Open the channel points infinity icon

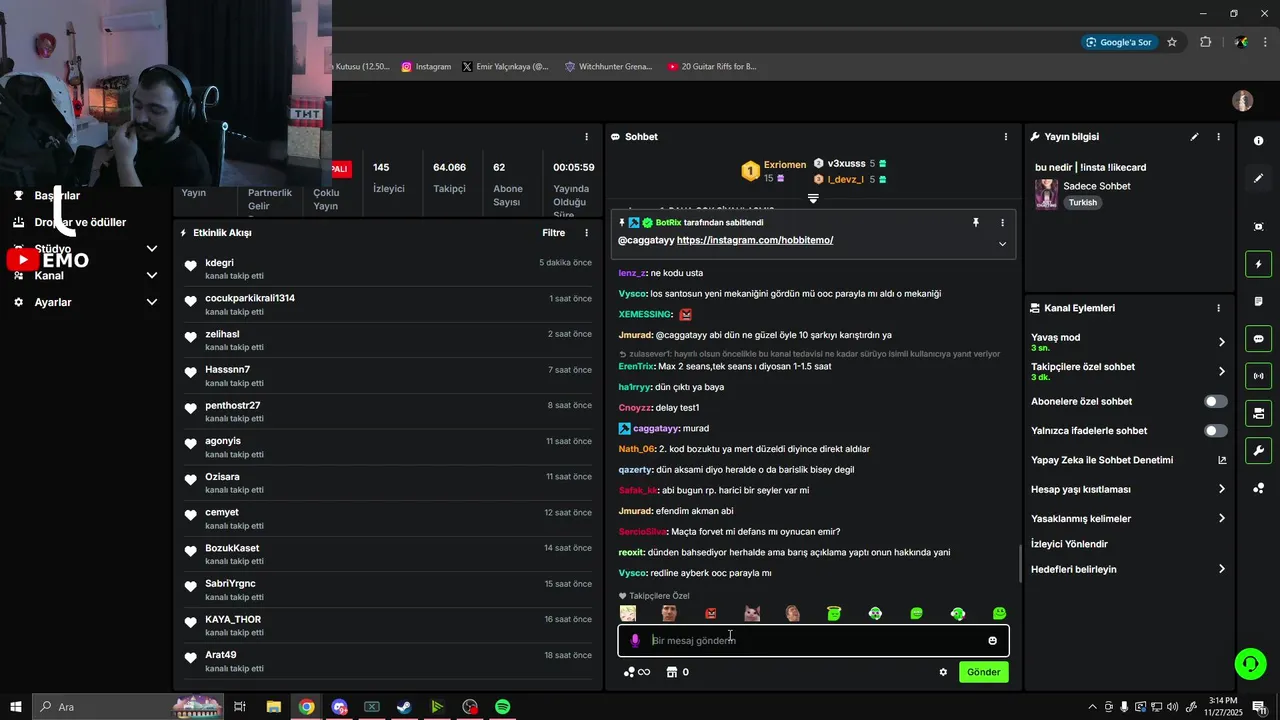pyautogui.click(x=636, y=672)
